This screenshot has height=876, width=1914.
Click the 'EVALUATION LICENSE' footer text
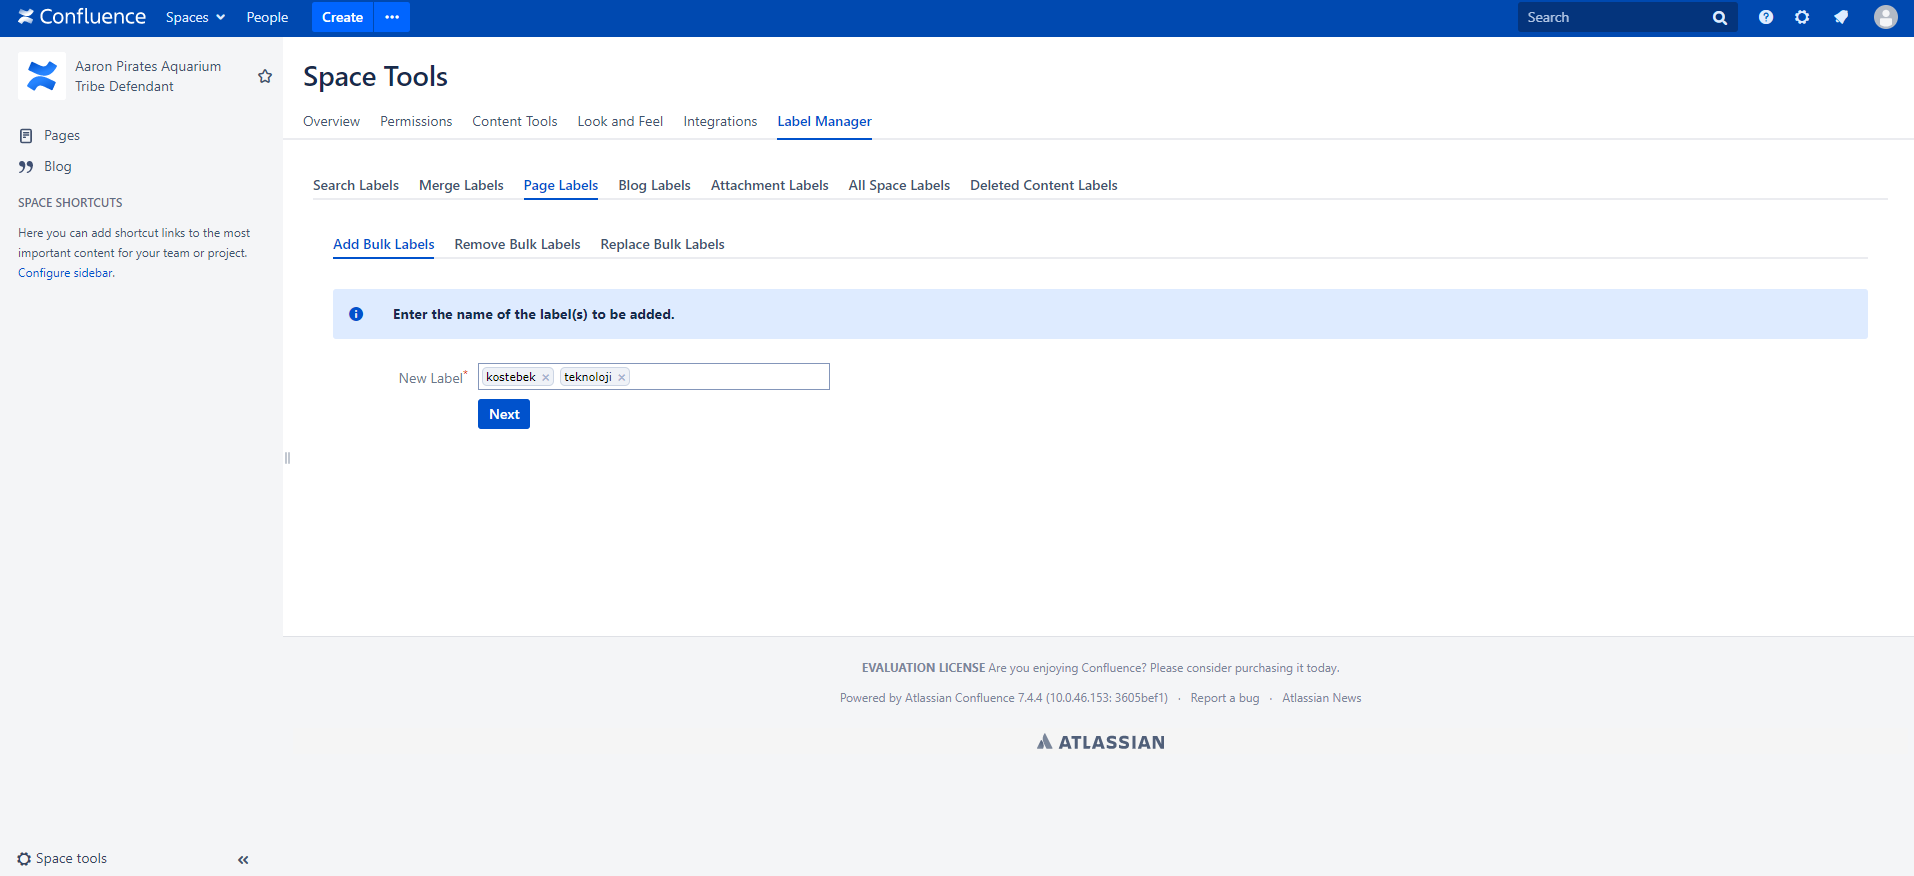click(x=923, y=668)
